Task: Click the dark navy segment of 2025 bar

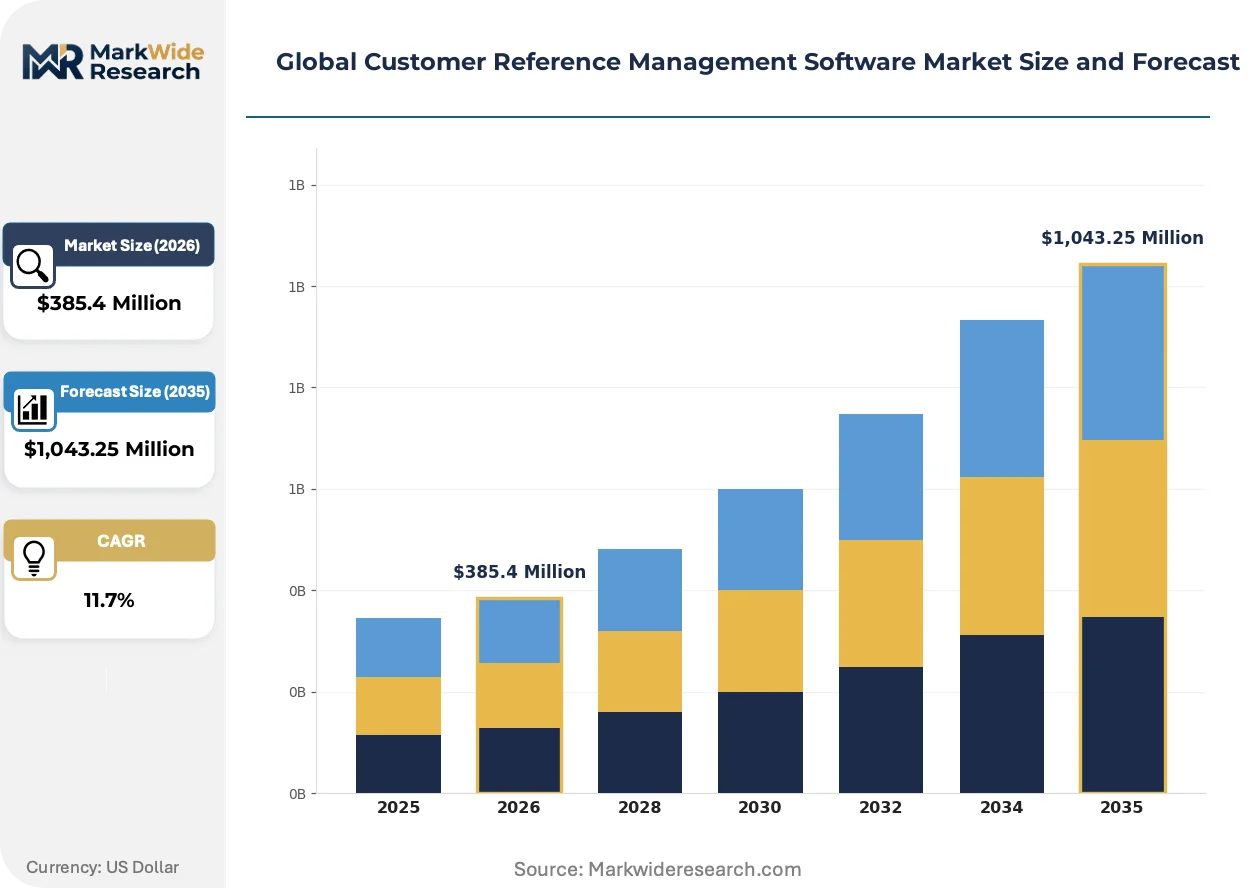Action: (x=398, y=764)
